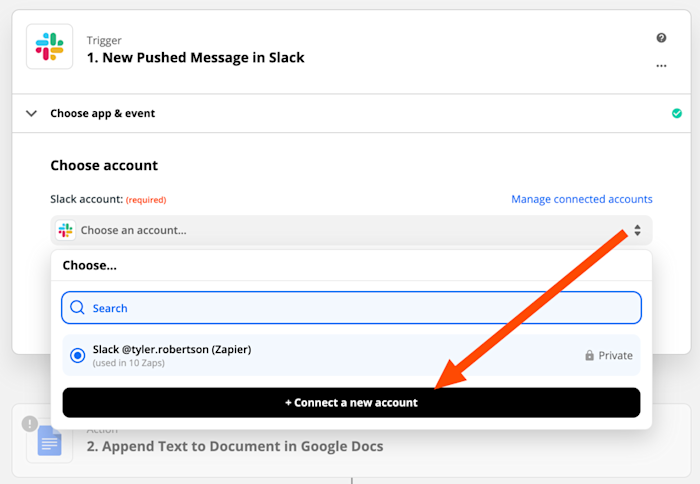
Task: Focus the Search input field
Action: 351,308
